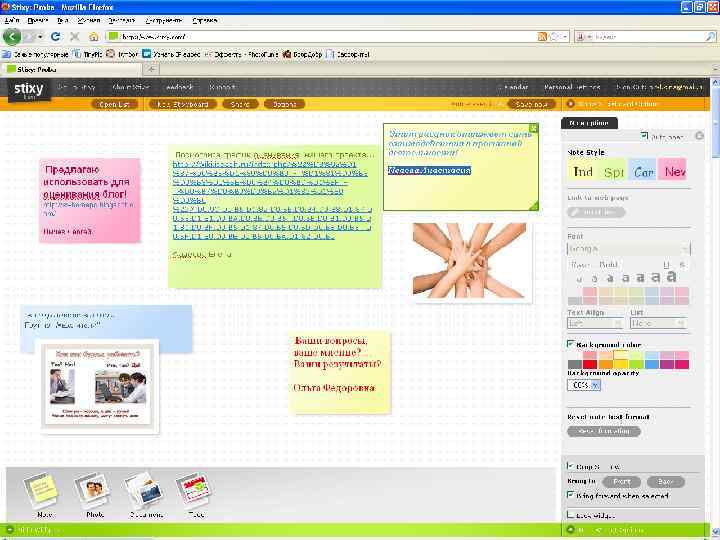Click the New Stixyboard button
The image size is (720, 540).
click(x=182, y=104)
